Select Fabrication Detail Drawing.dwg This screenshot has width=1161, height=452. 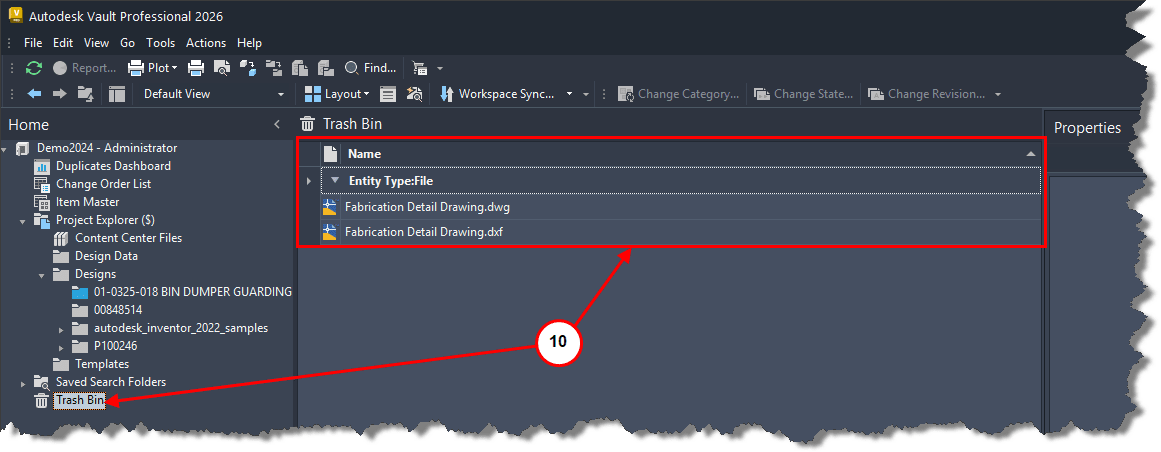tap(427, 207)
